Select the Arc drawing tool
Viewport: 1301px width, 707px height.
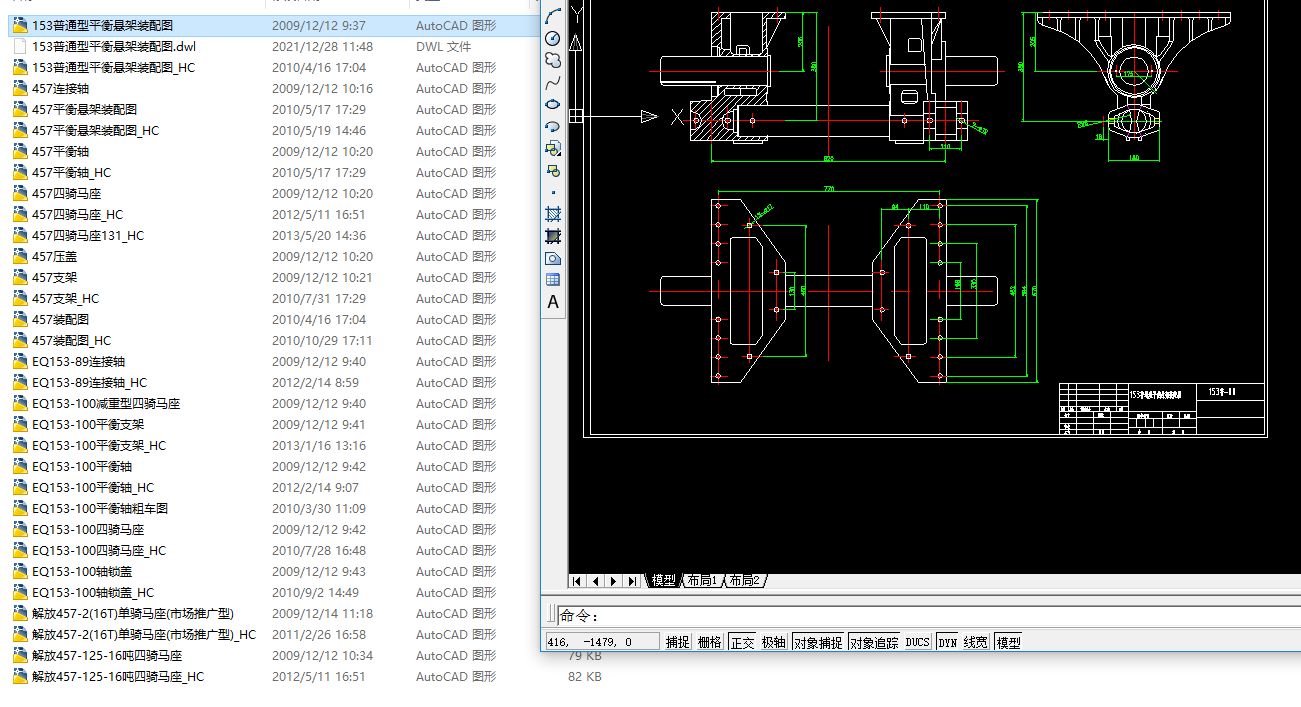[553, 16]
